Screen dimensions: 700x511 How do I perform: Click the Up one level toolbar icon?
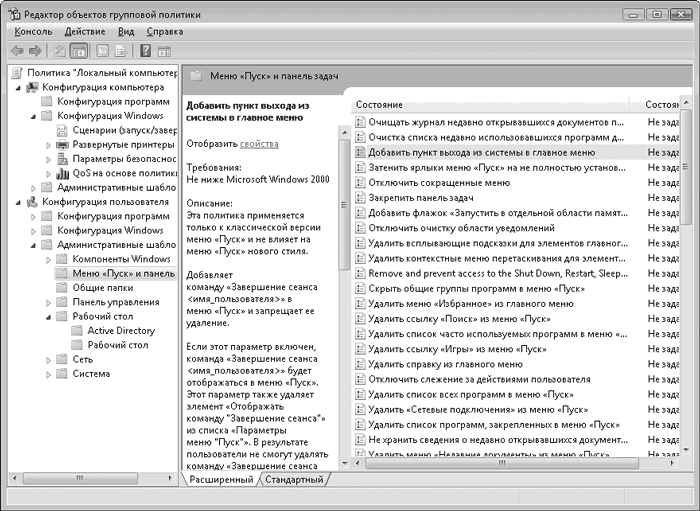(59, 51)
